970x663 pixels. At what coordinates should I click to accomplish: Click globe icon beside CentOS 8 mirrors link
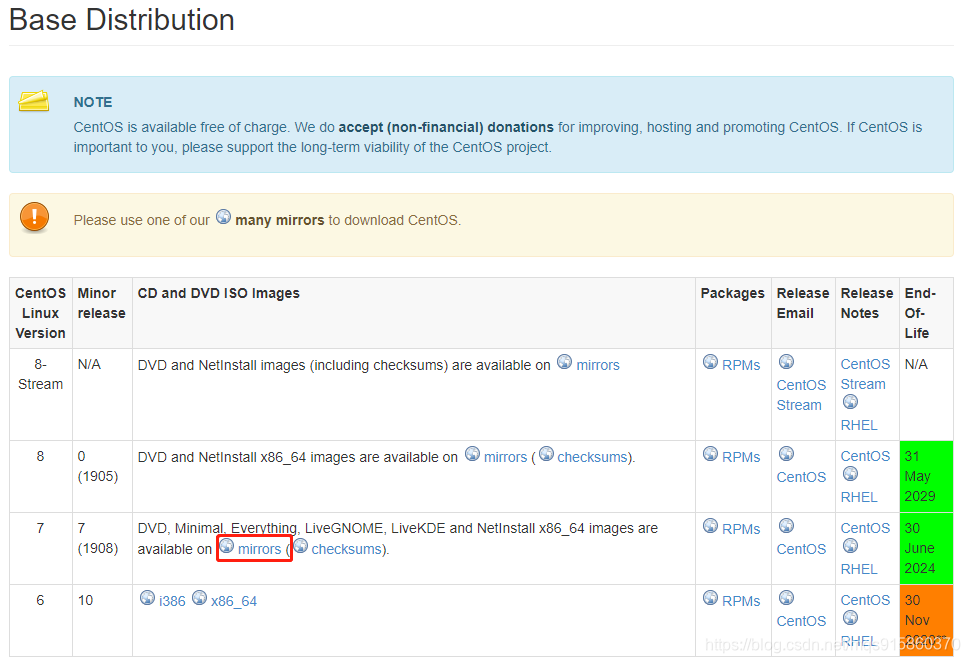(x=472, y=454)
